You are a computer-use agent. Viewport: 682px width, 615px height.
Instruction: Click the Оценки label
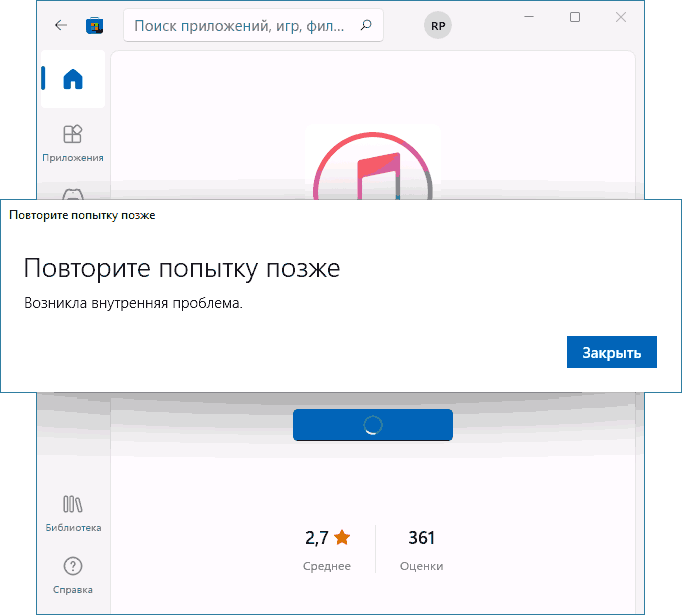point(421,566)
